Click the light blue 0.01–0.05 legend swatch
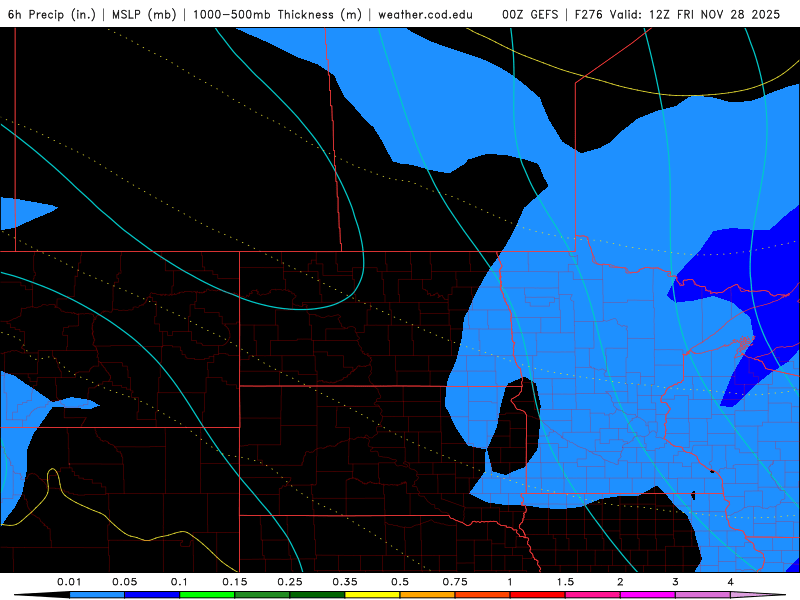This screenshot has width=800, height=600. tap(97, 595)
